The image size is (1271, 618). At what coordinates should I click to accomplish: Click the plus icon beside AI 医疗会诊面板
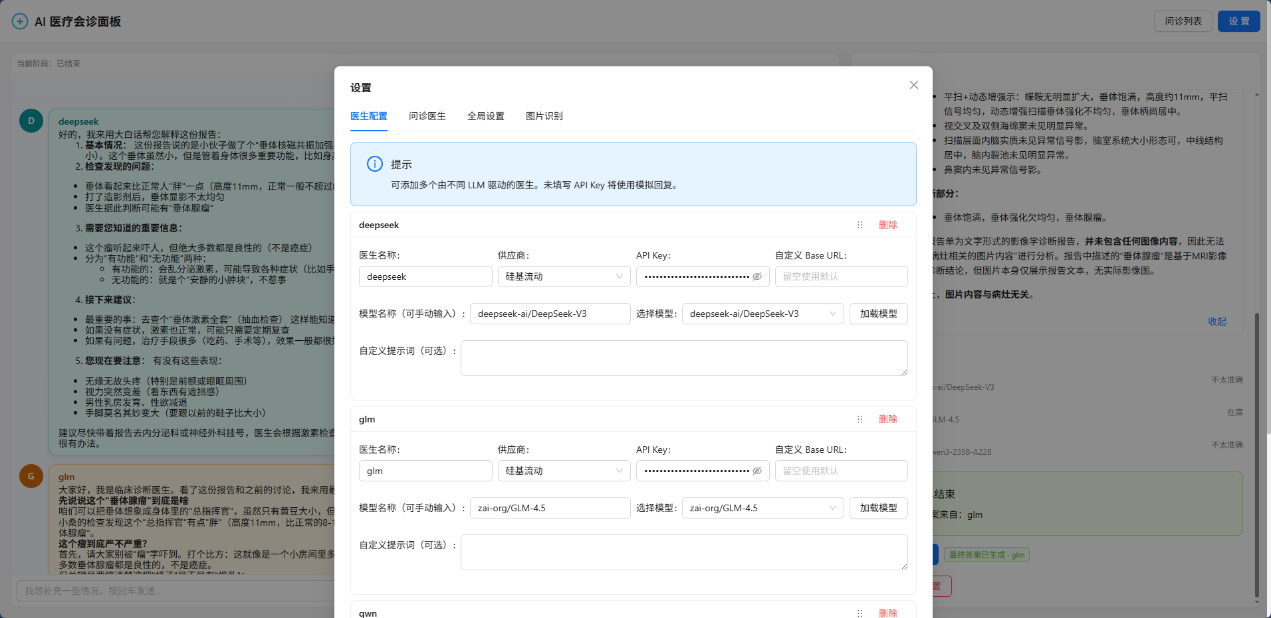pos(20,21)
